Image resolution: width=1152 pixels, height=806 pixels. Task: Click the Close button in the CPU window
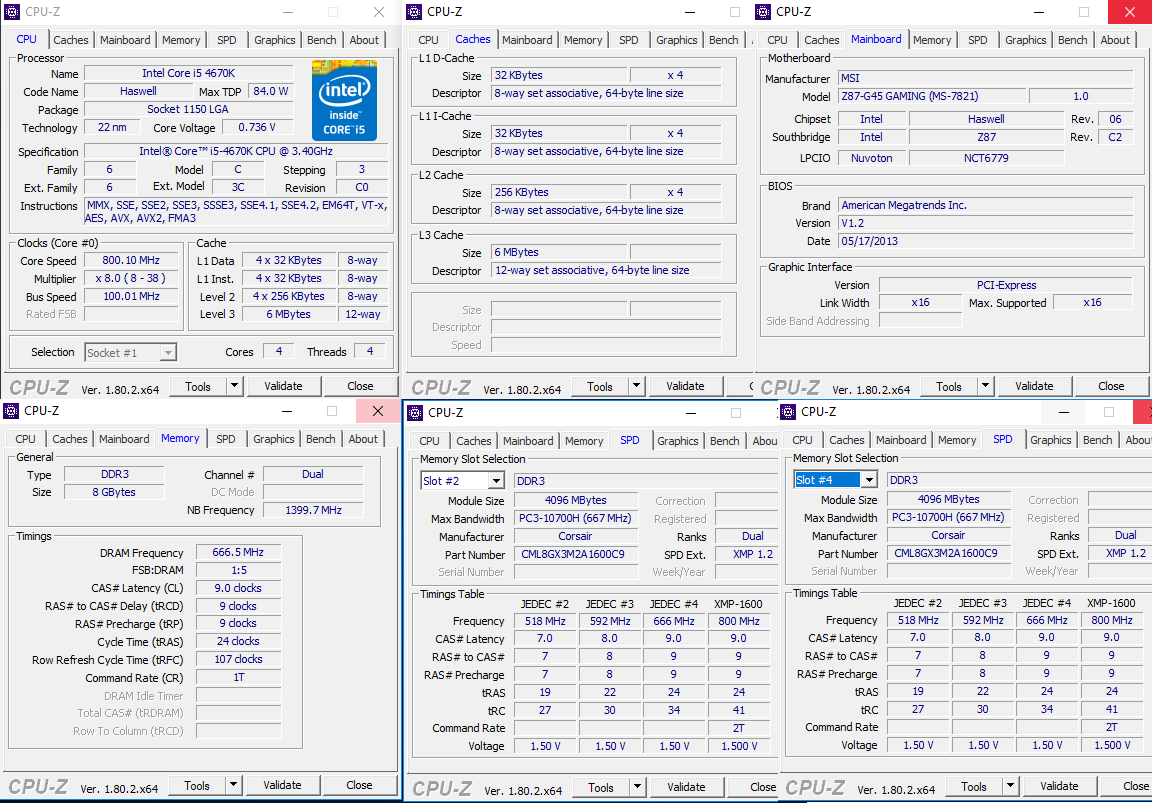pyautogui.click(x=360, y=386)
